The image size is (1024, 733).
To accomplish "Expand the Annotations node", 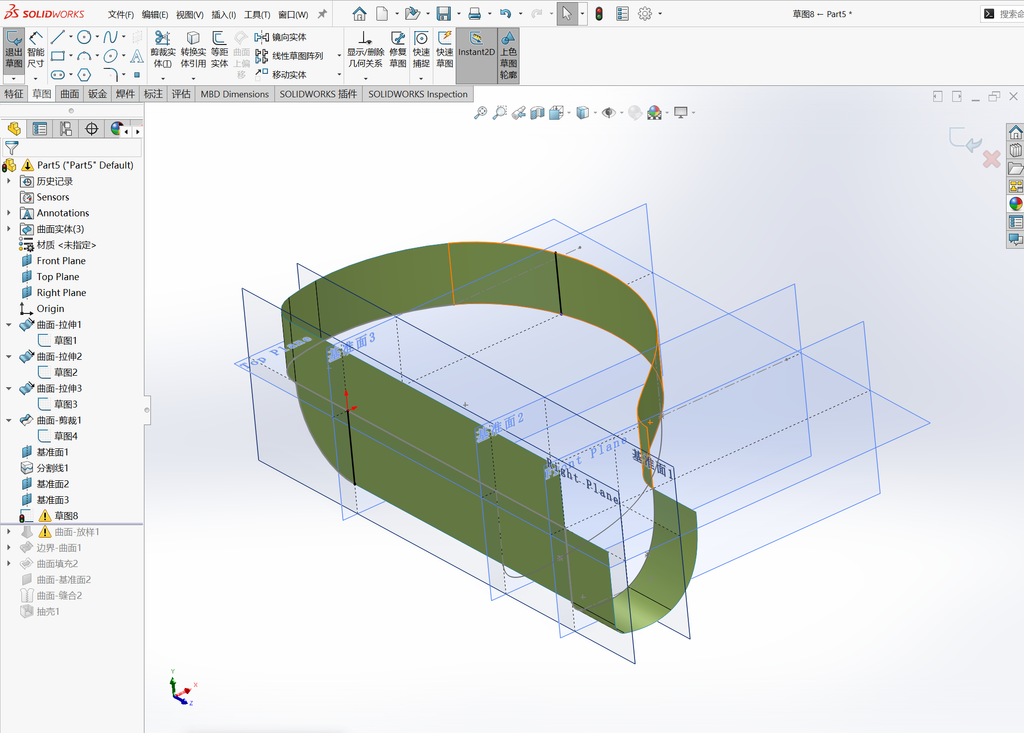I will (8, 213).
